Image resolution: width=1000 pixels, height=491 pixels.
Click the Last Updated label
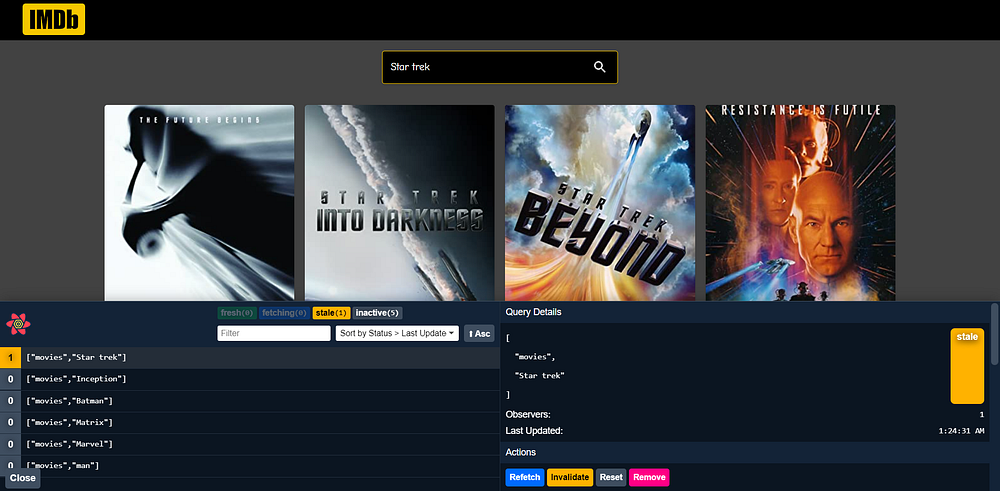point(534,431)
